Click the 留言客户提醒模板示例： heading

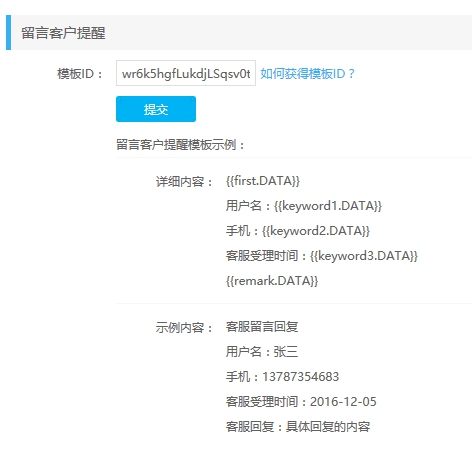pos(180,145)
